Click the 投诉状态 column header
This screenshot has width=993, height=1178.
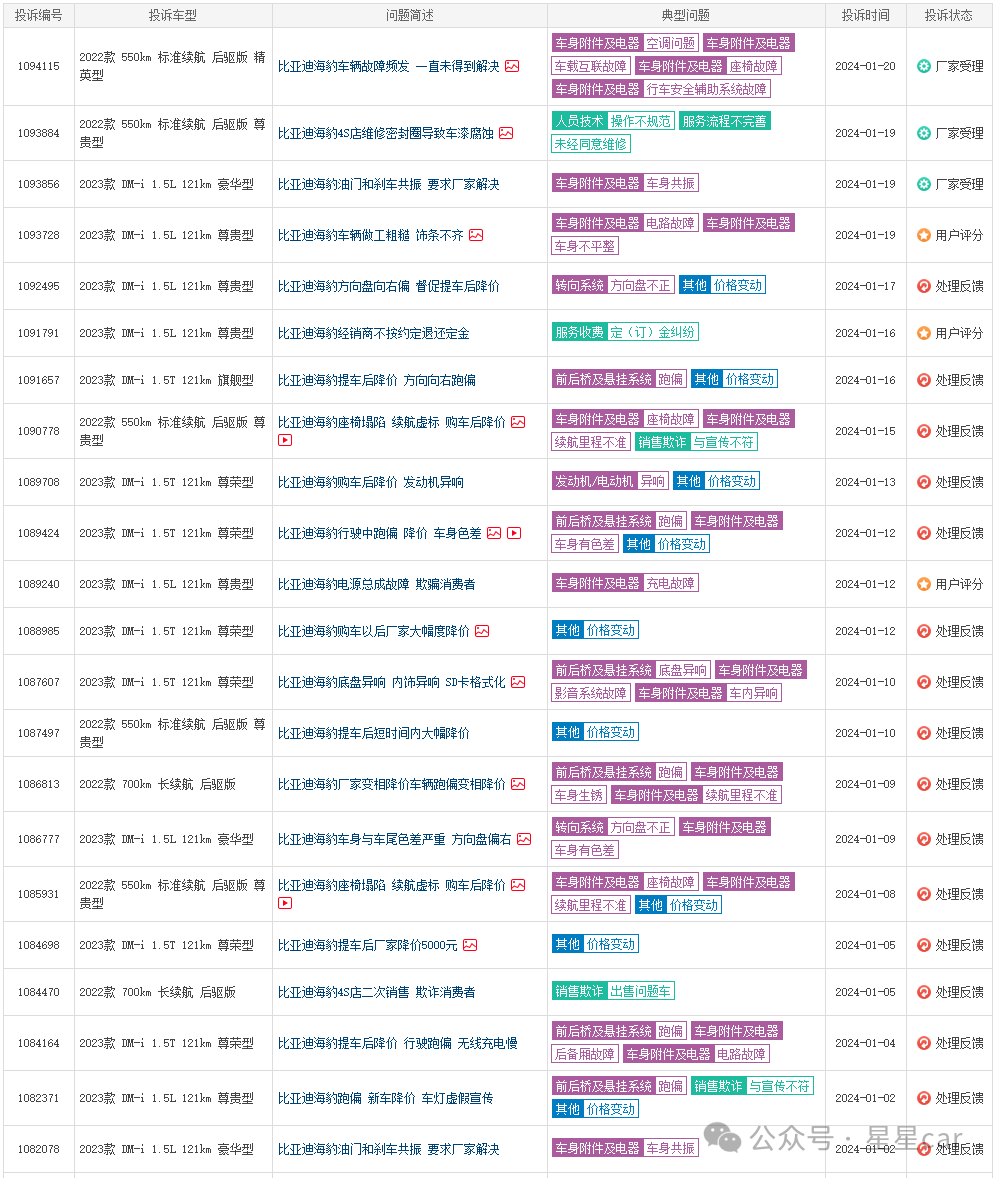click(x=949, y=16)
